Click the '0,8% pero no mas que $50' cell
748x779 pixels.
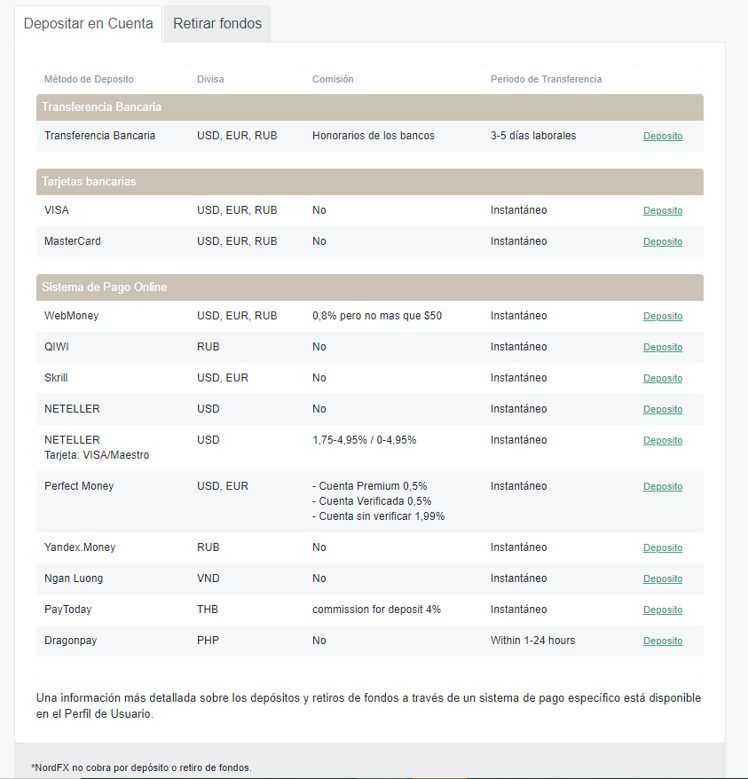tap(377, 315)
